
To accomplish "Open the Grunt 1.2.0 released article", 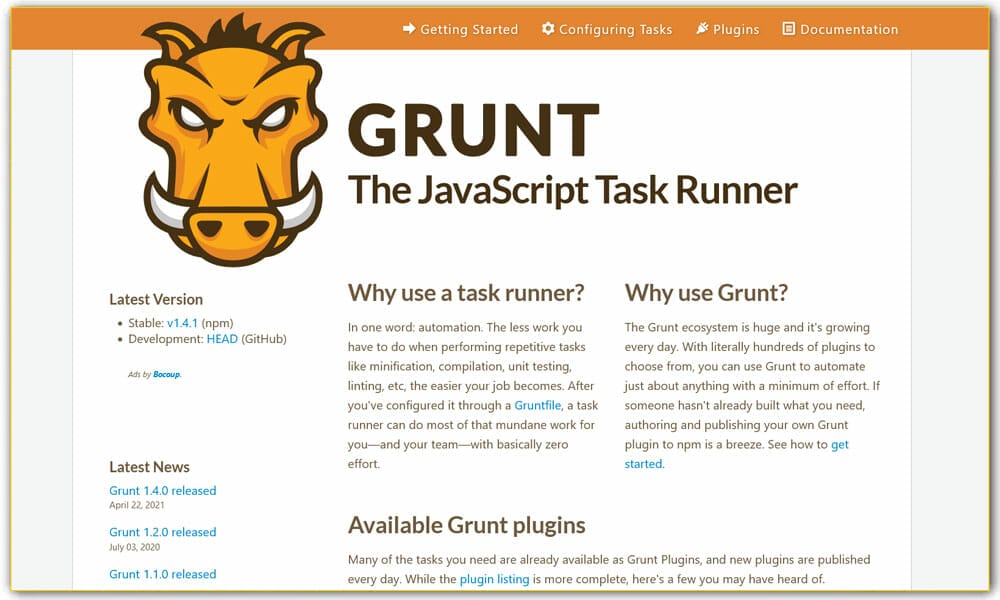I will 163,532.
